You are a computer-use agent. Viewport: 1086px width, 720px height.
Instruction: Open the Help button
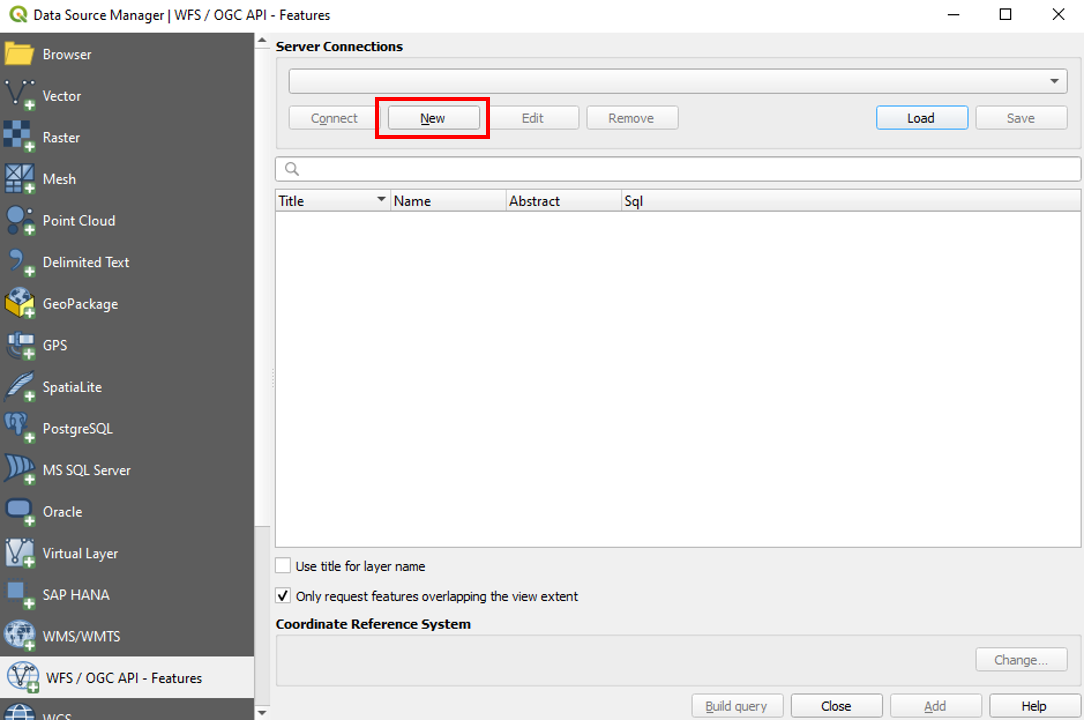(1035, 706)
